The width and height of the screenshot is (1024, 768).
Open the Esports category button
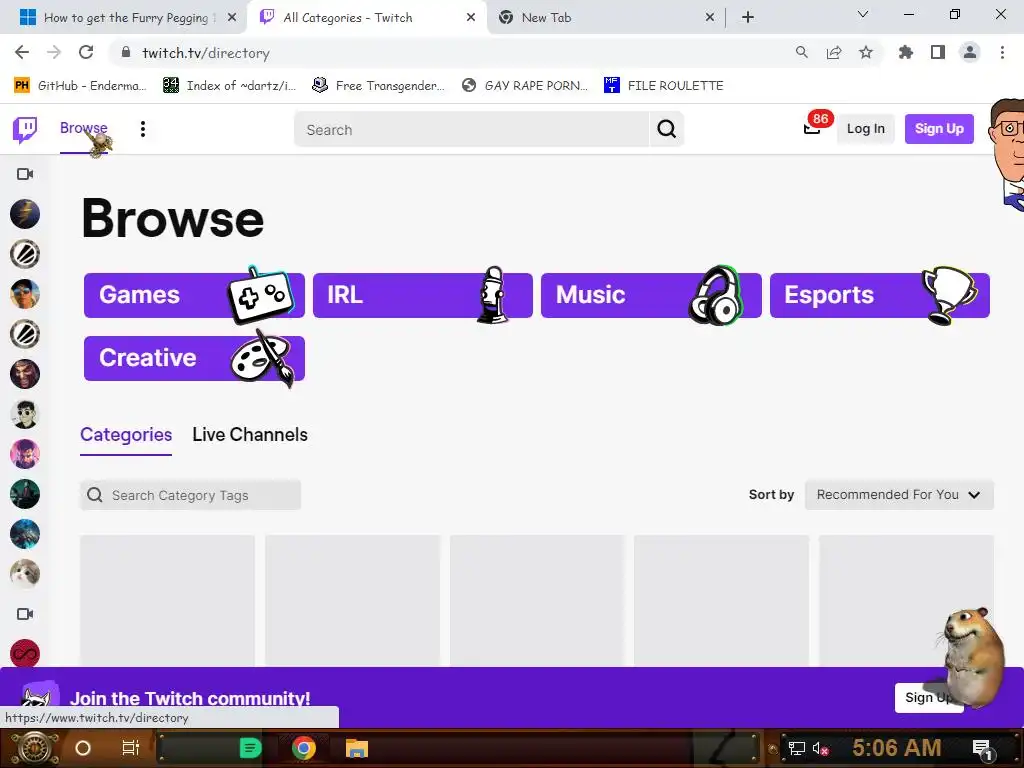coord(880,295)
